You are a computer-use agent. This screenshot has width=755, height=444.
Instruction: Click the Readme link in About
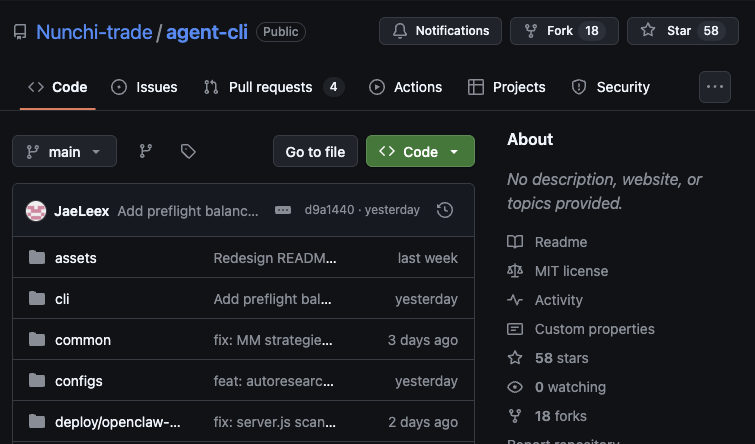point(561,242)
